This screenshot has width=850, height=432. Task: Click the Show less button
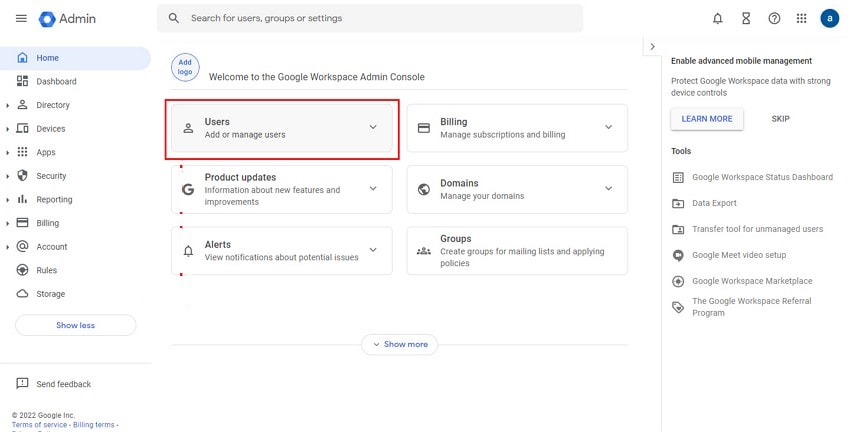tap(75, 325)
